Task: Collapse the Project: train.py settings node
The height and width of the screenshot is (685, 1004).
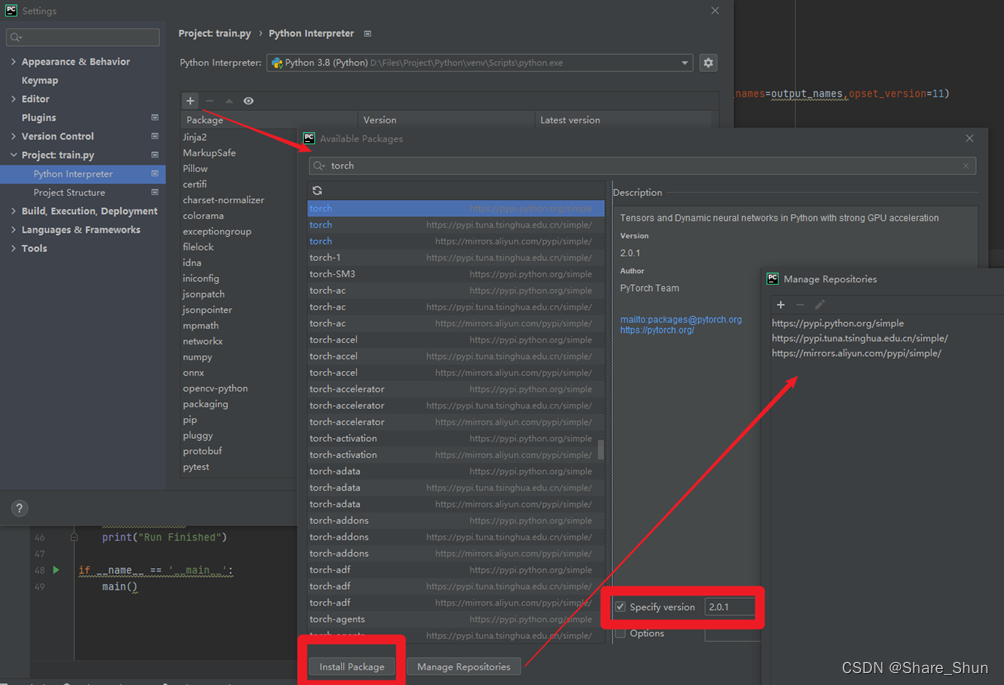Action: 13,155
